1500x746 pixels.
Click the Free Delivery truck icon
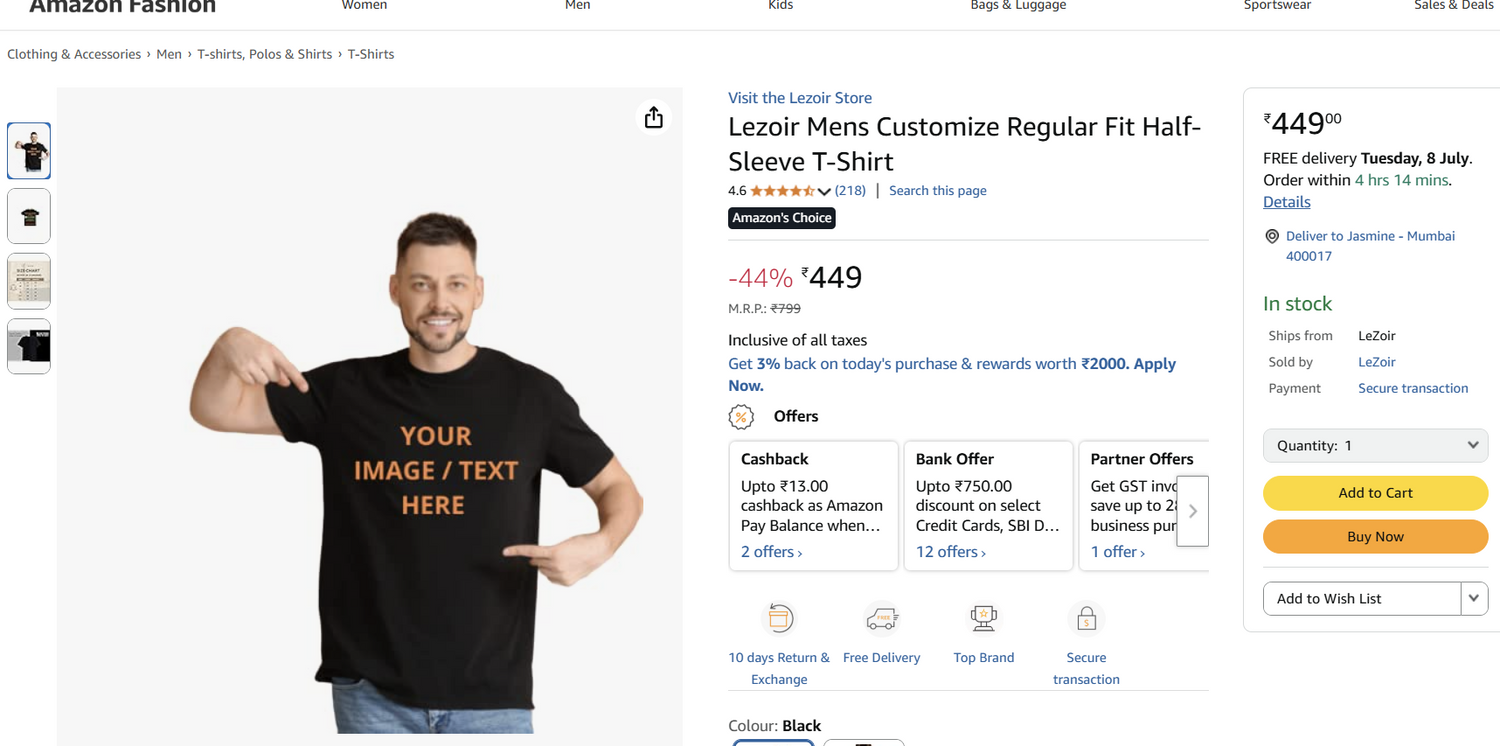click(881, 619)
